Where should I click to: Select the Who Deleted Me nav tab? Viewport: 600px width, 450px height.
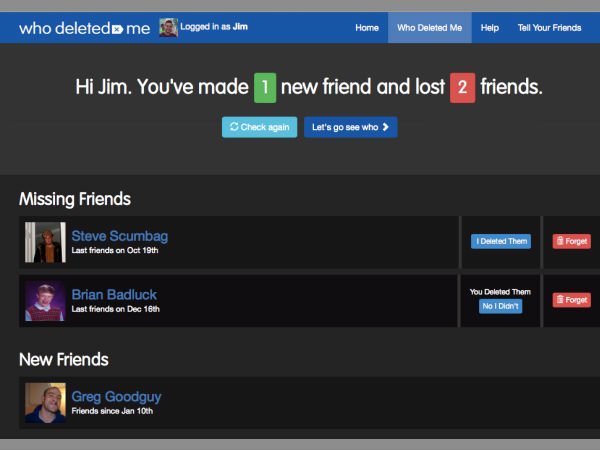[x=429, y=28]
